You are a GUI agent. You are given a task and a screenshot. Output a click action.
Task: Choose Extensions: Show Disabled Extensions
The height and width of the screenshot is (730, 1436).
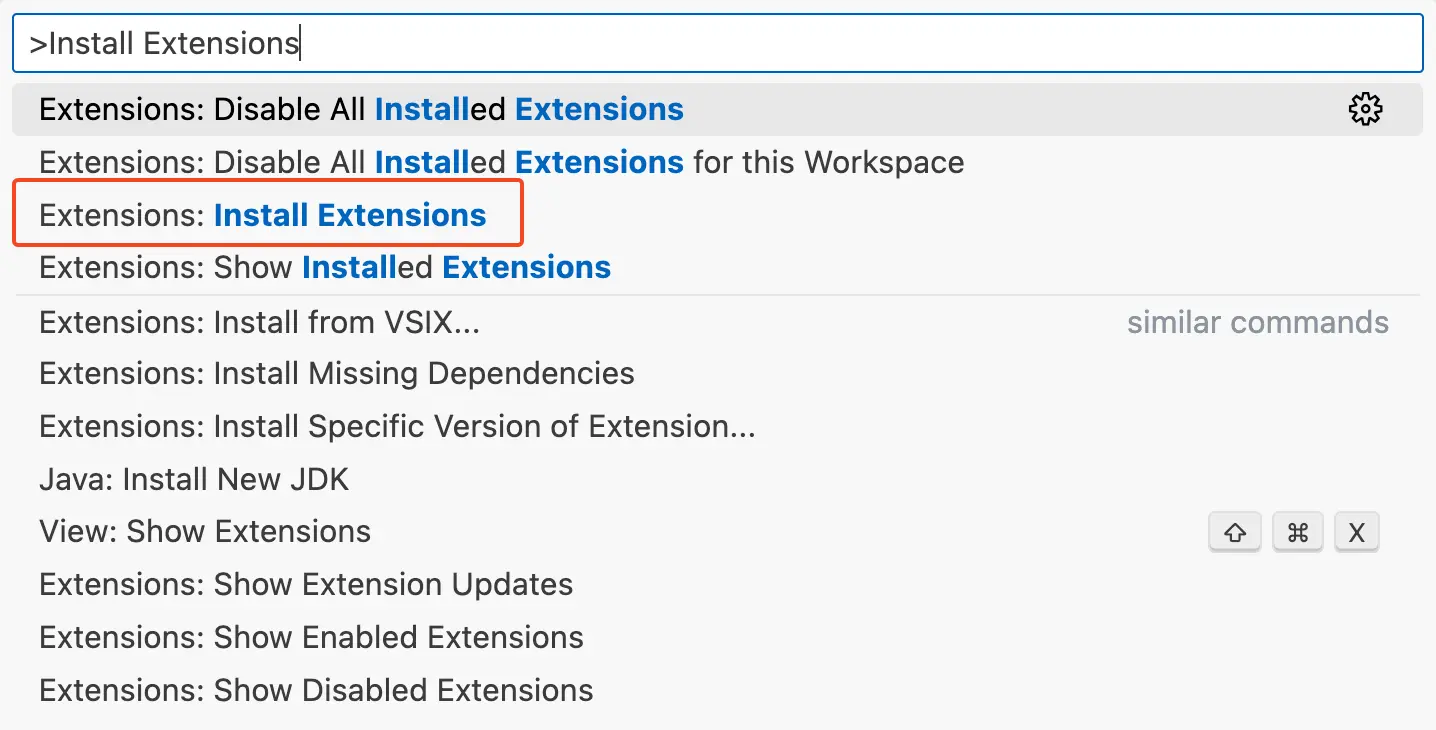(x=316, y=690)
